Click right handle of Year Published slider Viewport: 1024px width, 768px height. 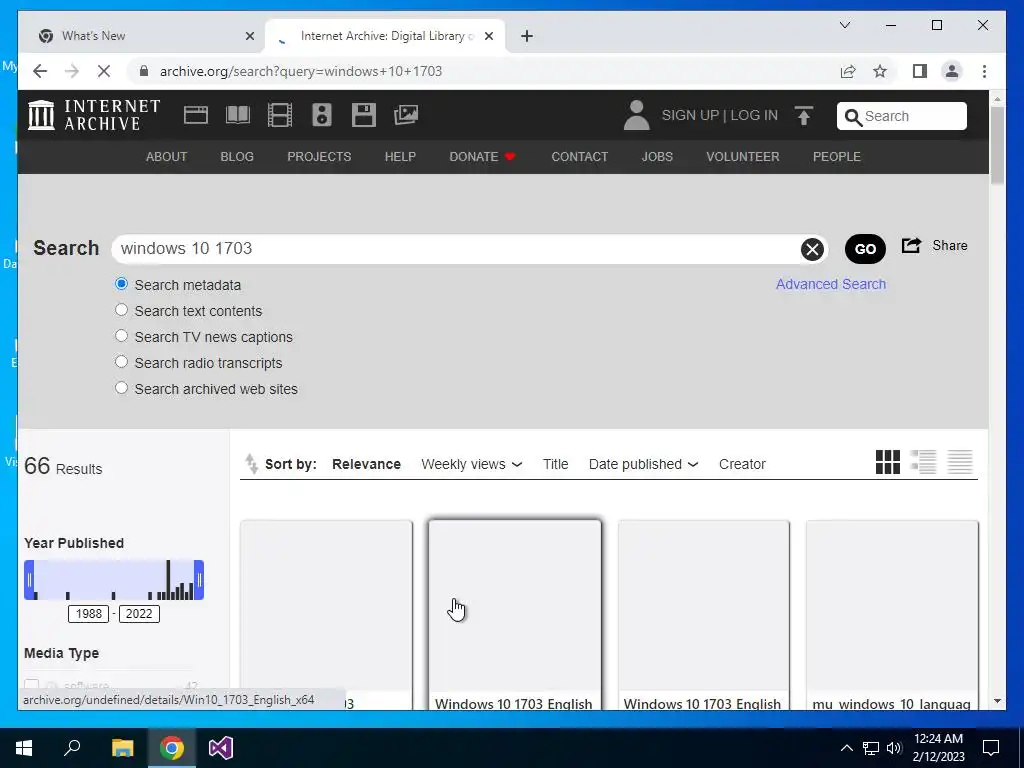coord(199,580)
